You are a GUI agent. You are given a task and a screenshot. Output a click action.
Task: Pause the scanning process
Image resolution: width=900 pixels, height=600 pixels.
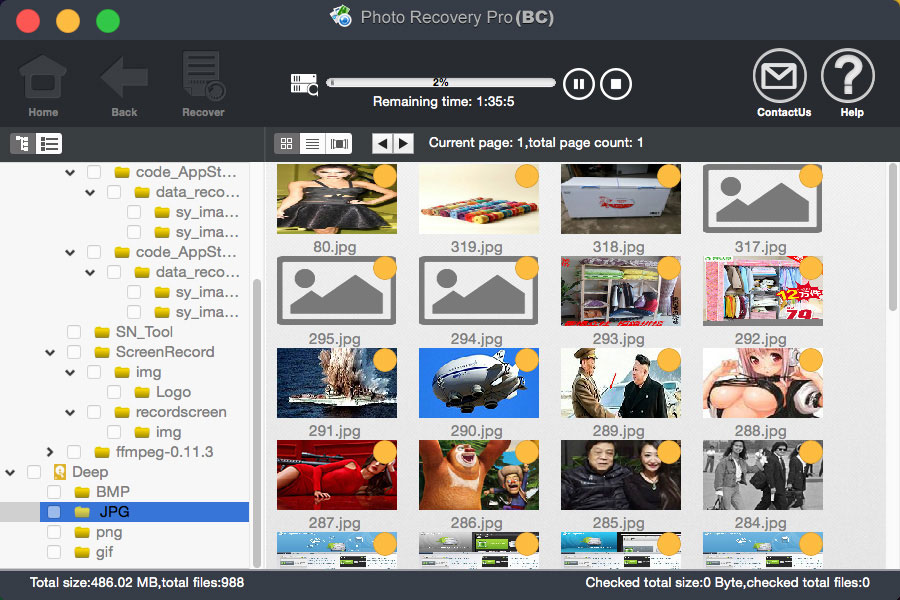[x=578, y=84]
